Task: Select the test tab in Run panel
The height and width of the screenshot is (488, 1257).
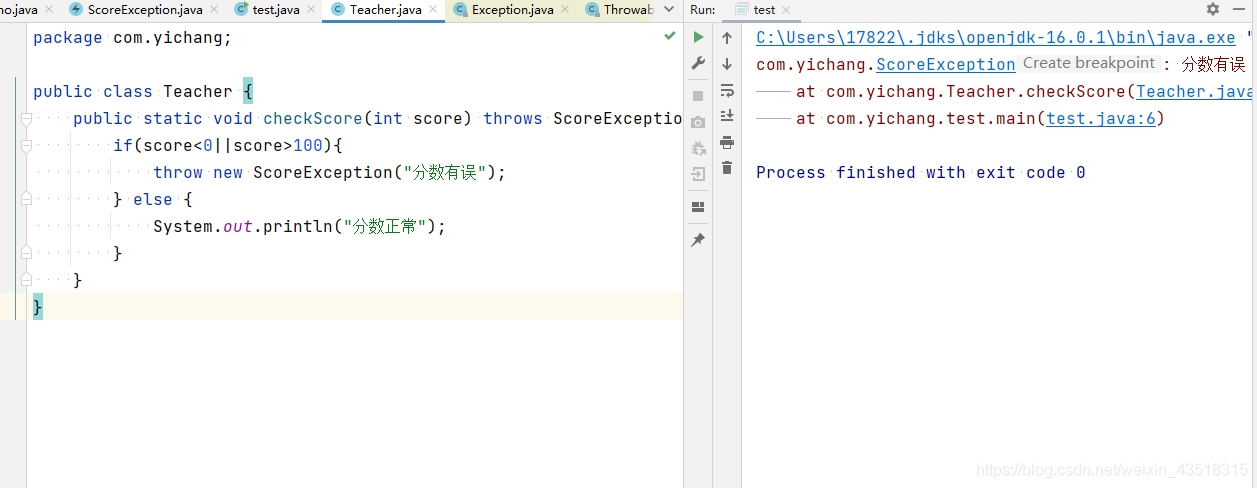Action: (x=764, y=10)
